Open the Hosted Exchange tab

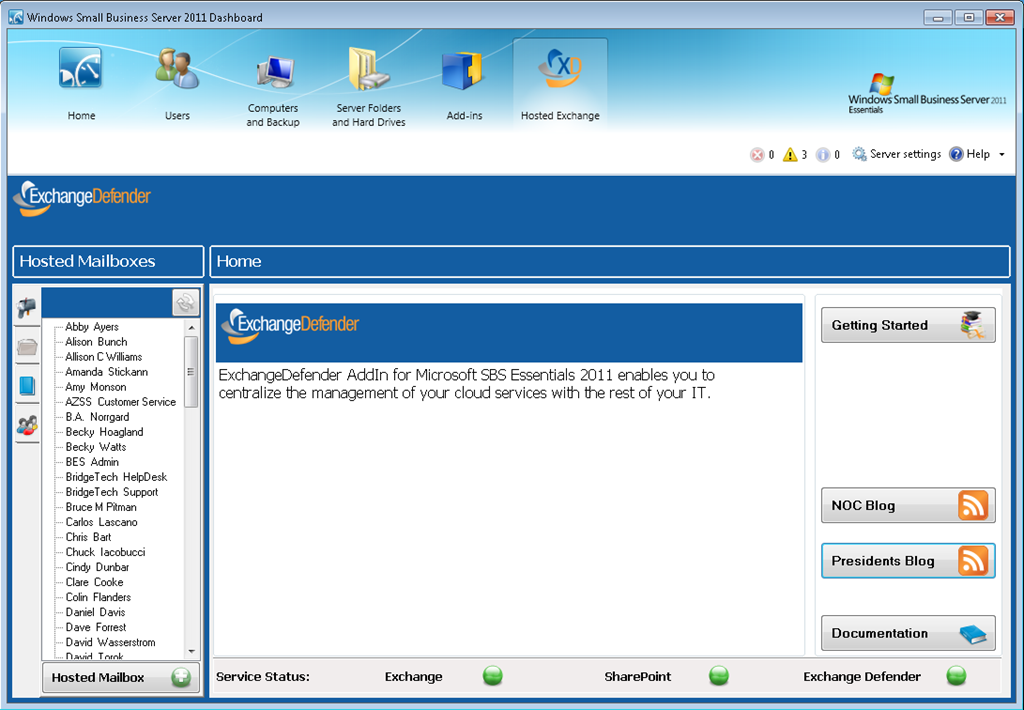560,82
